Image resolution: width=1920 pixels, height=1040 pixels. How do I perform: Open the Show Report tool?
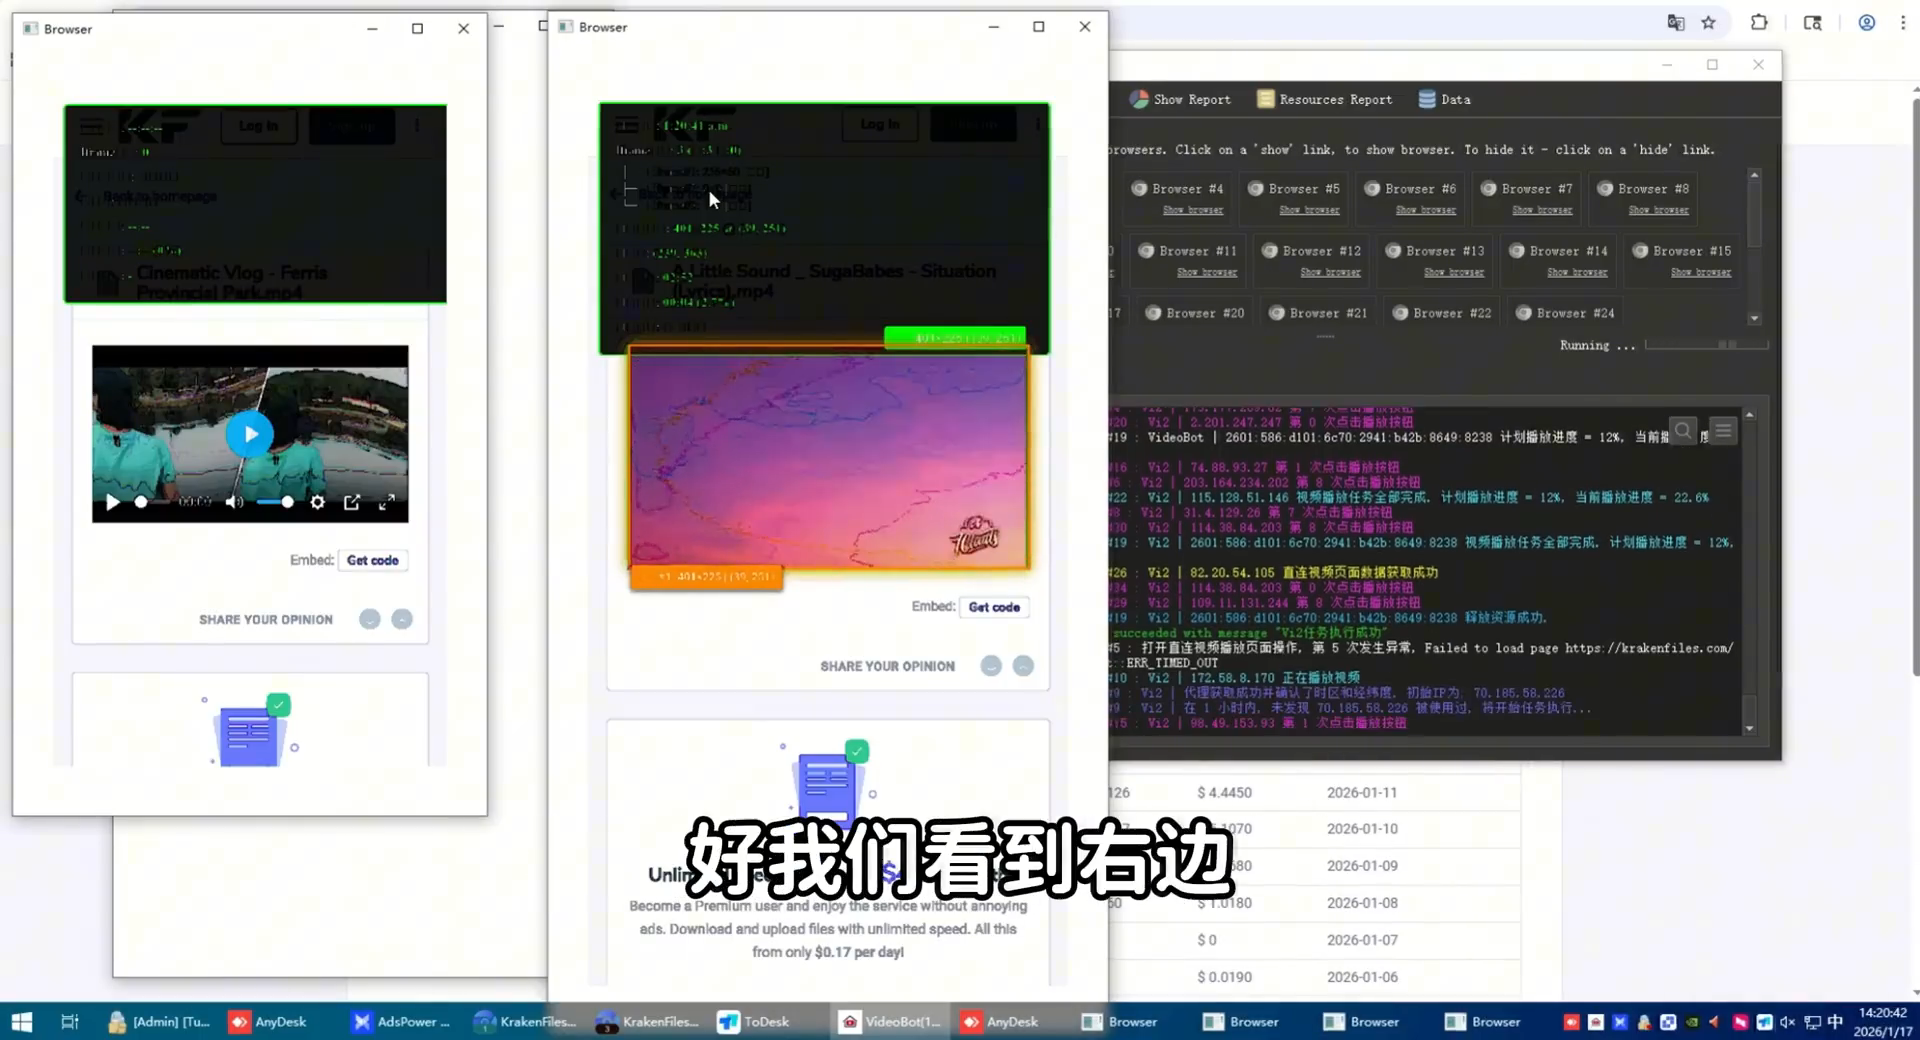(1180, 99)
